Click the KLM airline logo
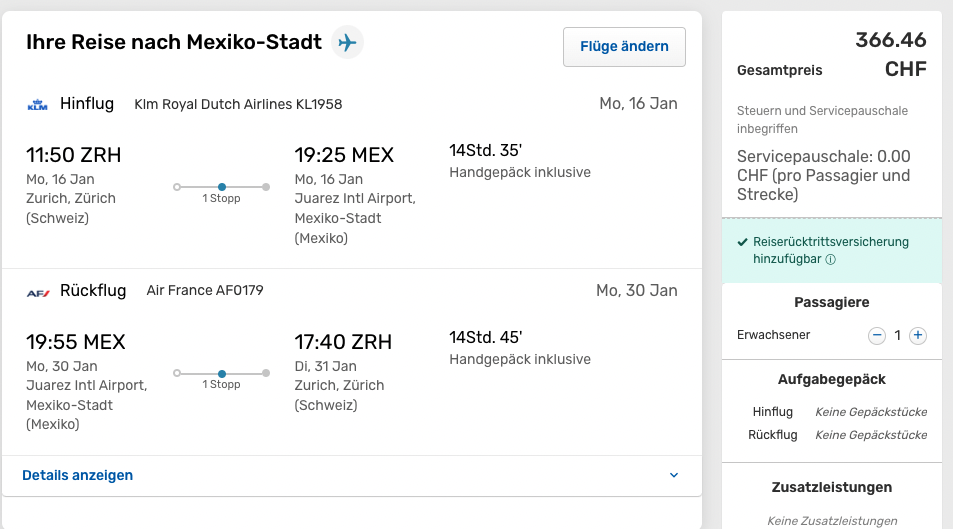Viewport: 953px width, 529px height. pos(37,104)
